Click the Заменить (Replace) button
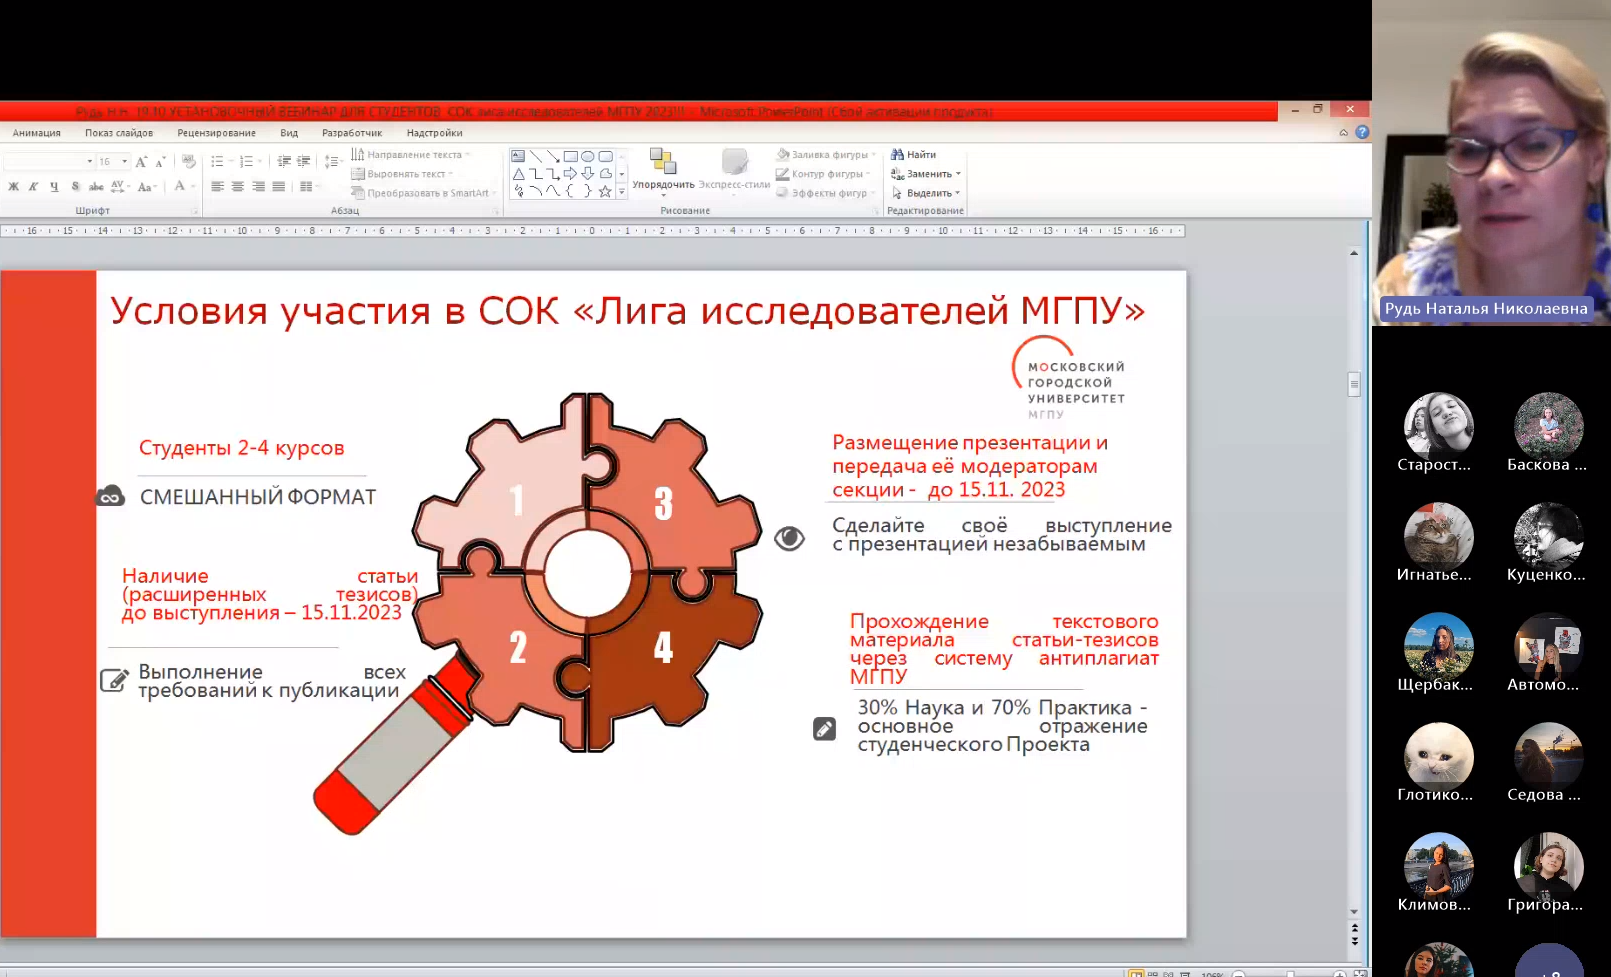This screenshot has width=1611, height=977. (x=926, y=174)
